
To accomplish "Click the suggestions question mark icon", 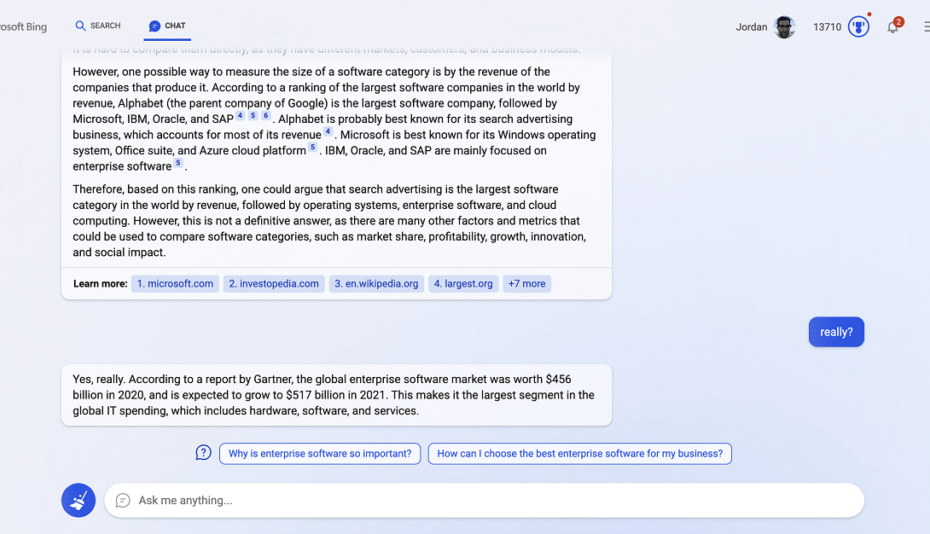I will pos(203,453).
